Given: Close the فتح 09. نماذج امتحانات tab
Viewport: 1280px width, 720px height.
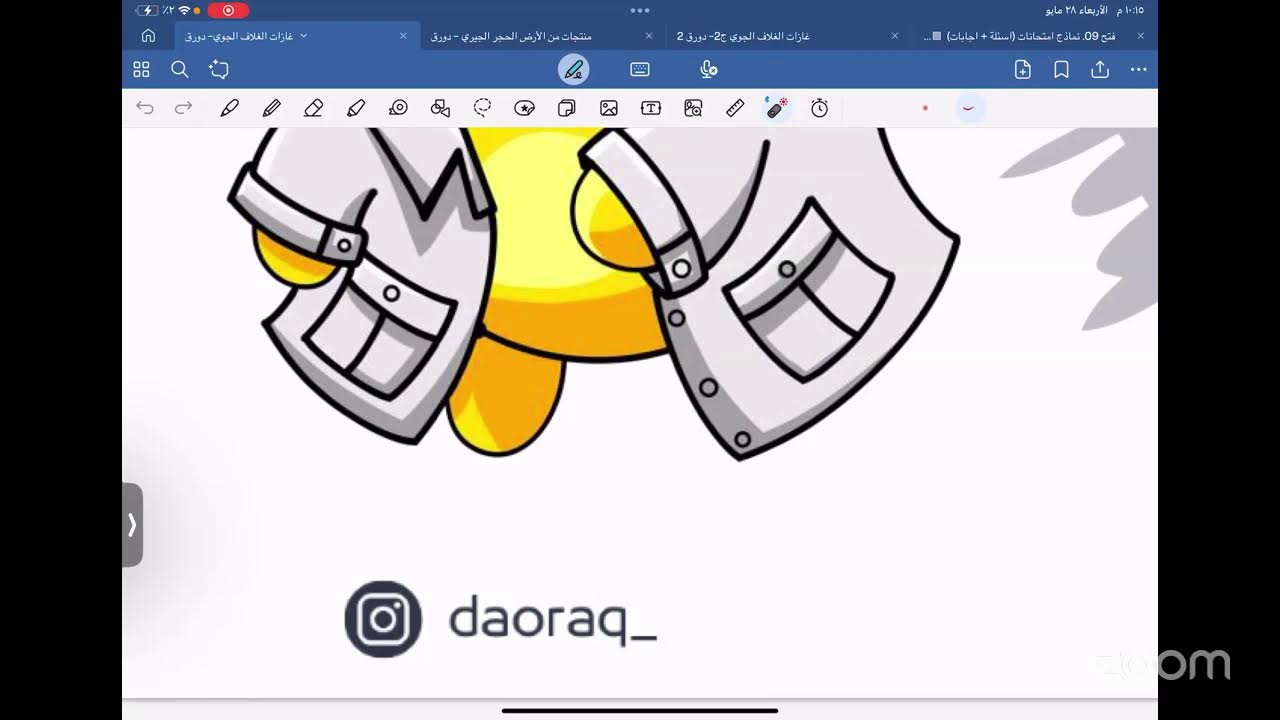Looking at the screenshot, I should click(x=1139, y=36).
